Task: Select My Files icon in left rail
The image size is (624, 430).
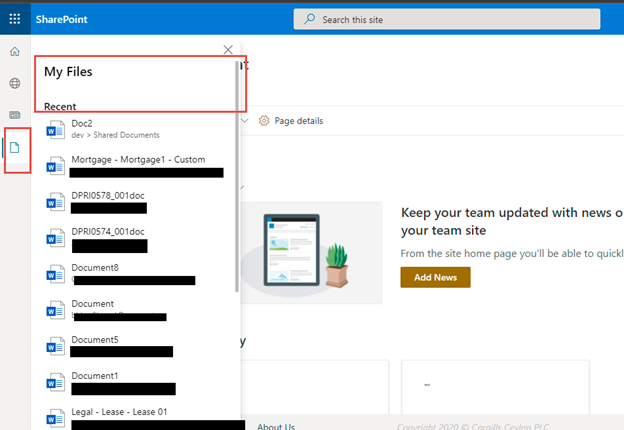Action: [x=15, y=148]
